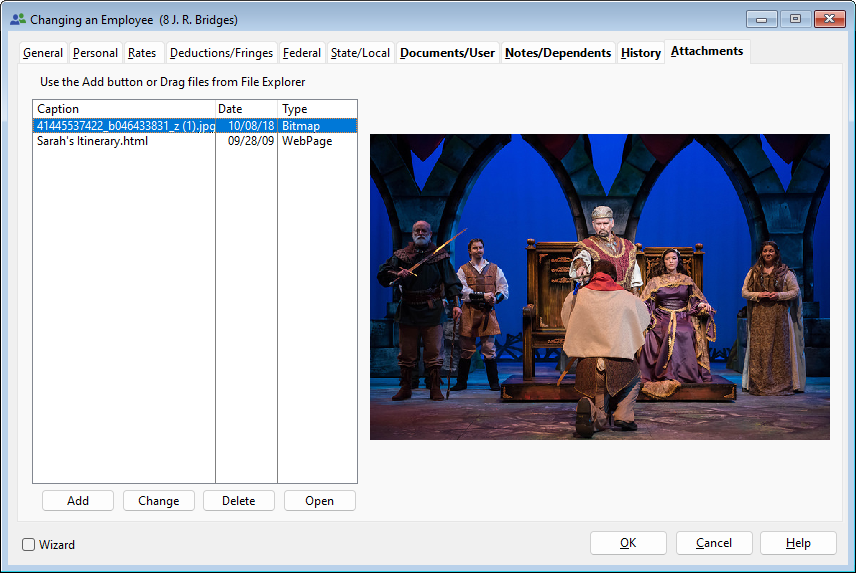
Task: Open the Federal tab
Action: (x=302, y=53)
